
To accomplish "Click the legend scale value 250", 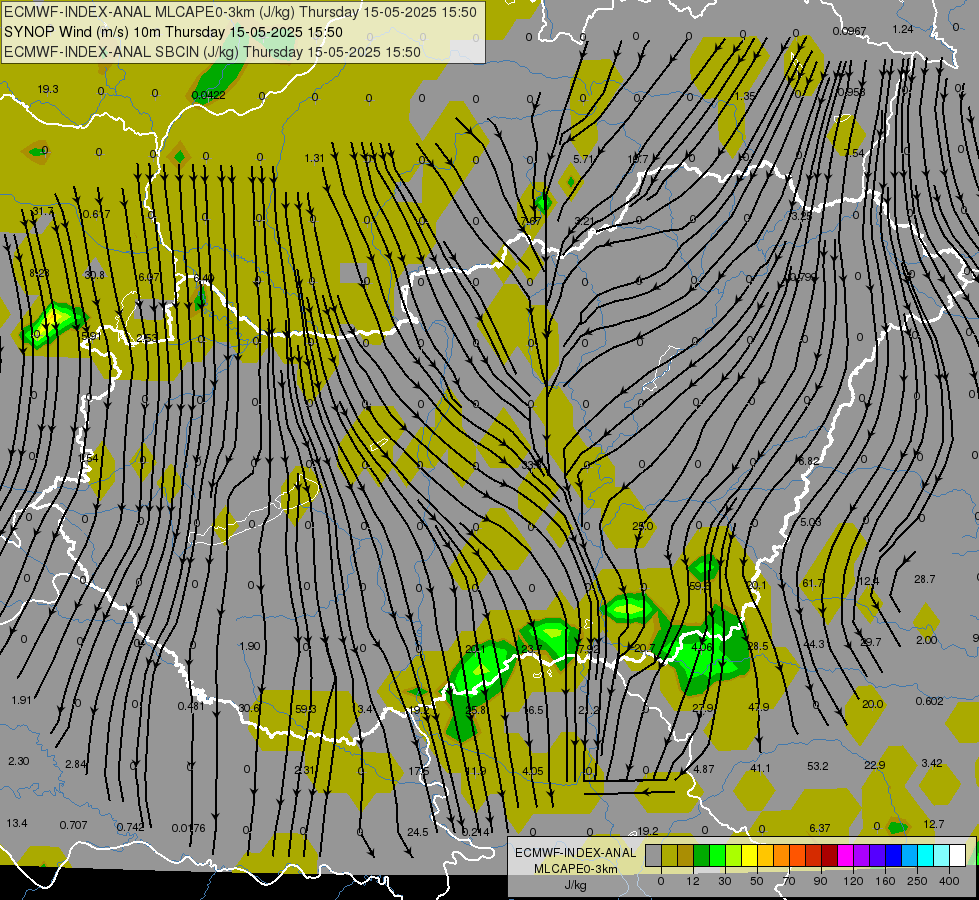I will click(x=917, y=881).
